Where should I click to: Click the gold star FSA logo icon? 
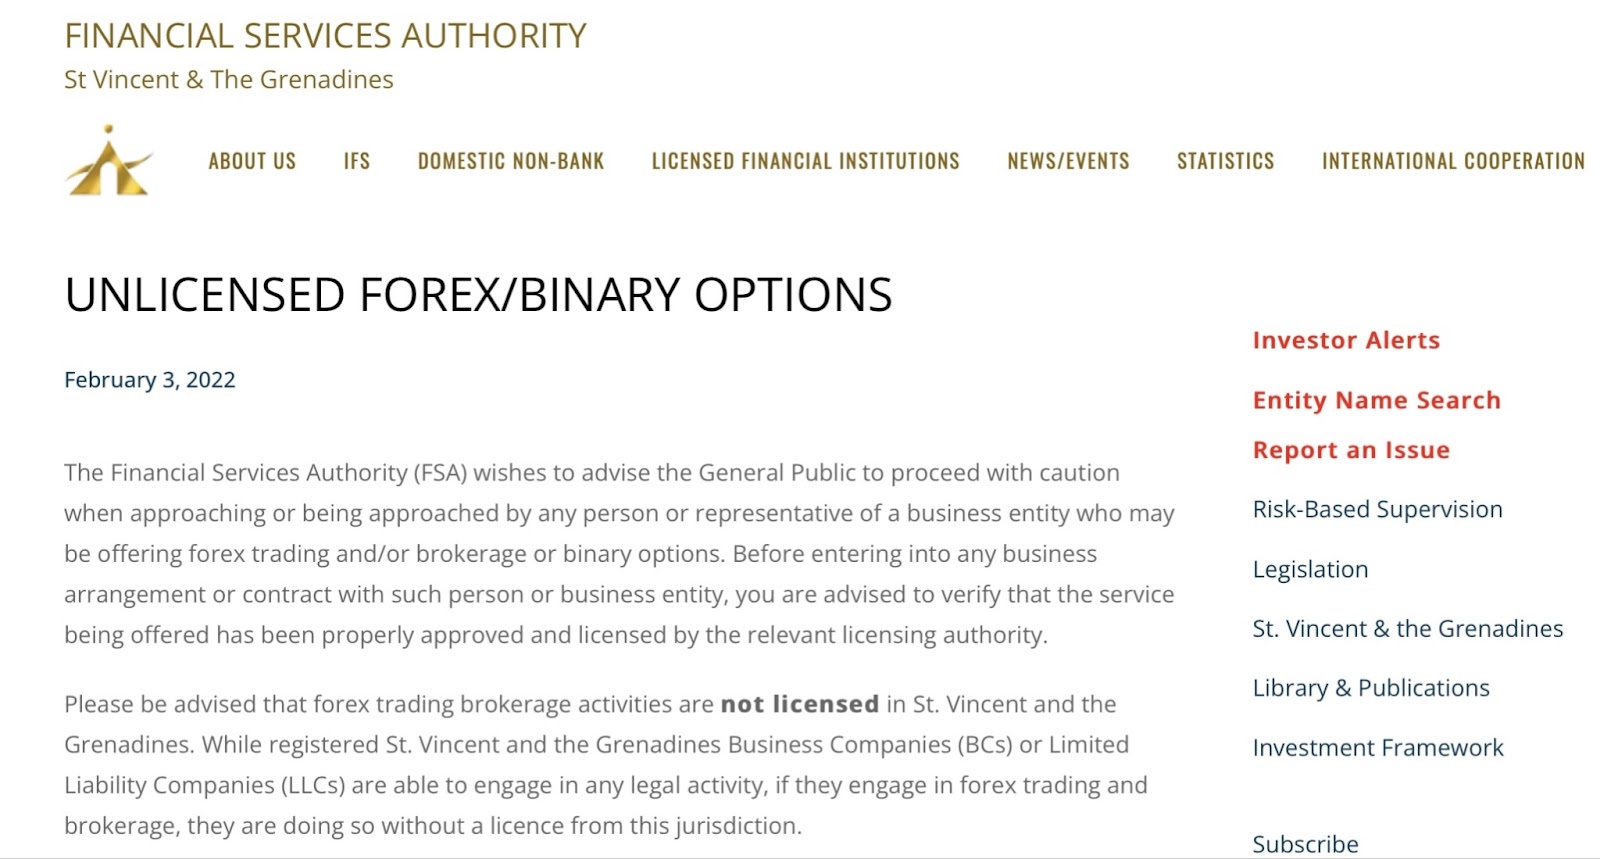pyautogui.click(x=109, y=160)
